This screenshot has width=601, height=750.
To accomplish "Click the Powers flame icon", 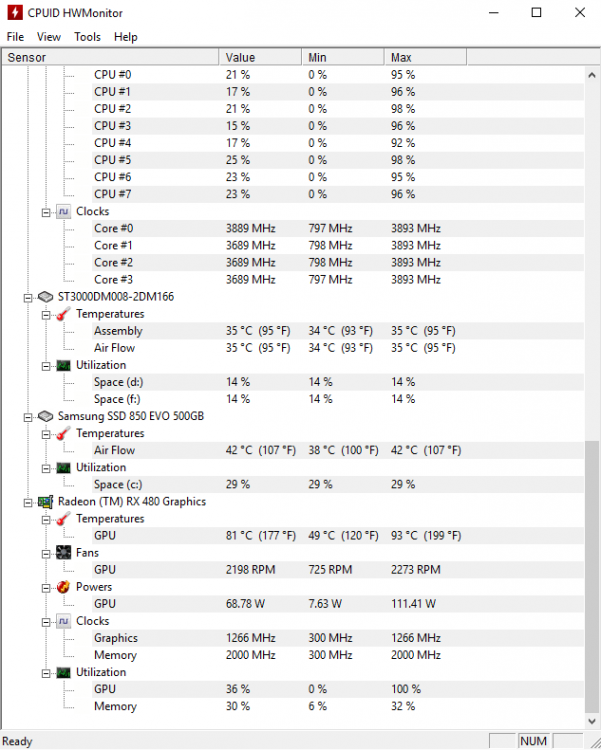I will [63, 587].
